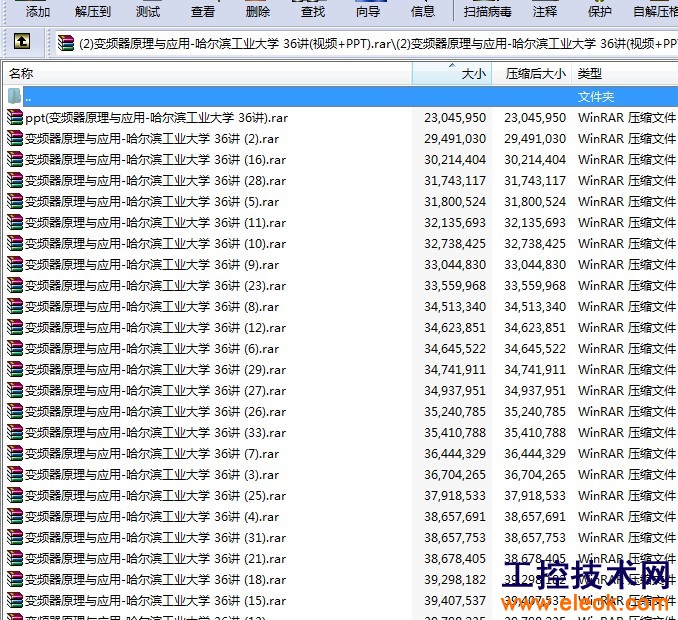Click the Extract To (解压到) toolbar button
Image resolution: width=678 pixels, height=620 pixels.
[x=93, y=11]
